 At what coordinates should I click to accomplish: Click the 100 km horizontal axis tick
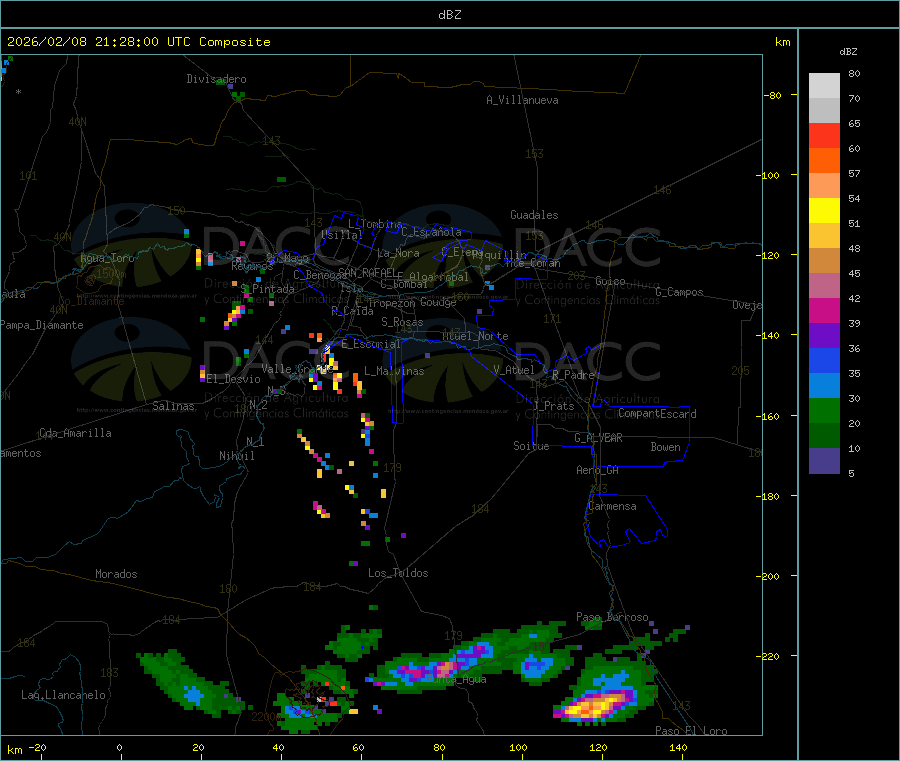518,748
